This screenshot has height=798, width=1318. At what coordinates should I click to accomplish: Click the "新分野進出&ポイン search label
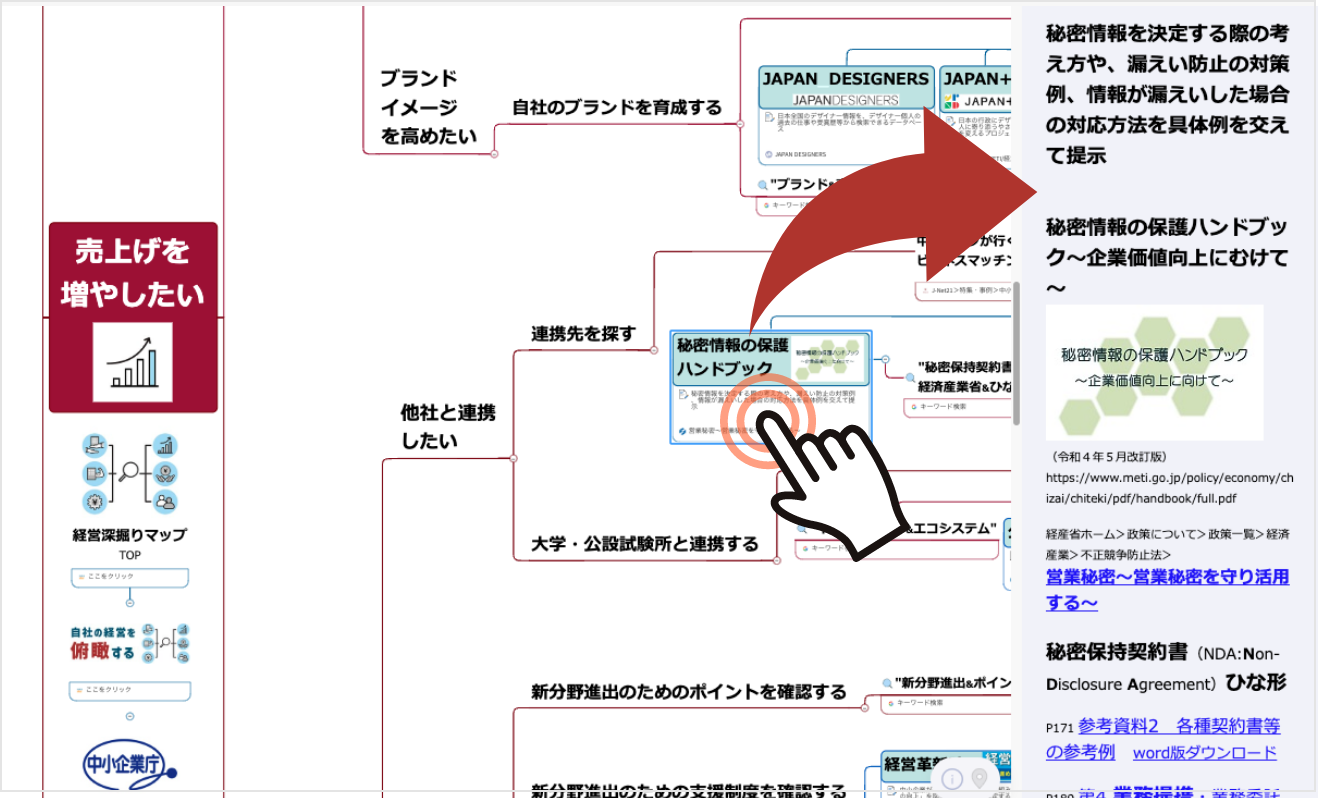[x=953, y=683]
